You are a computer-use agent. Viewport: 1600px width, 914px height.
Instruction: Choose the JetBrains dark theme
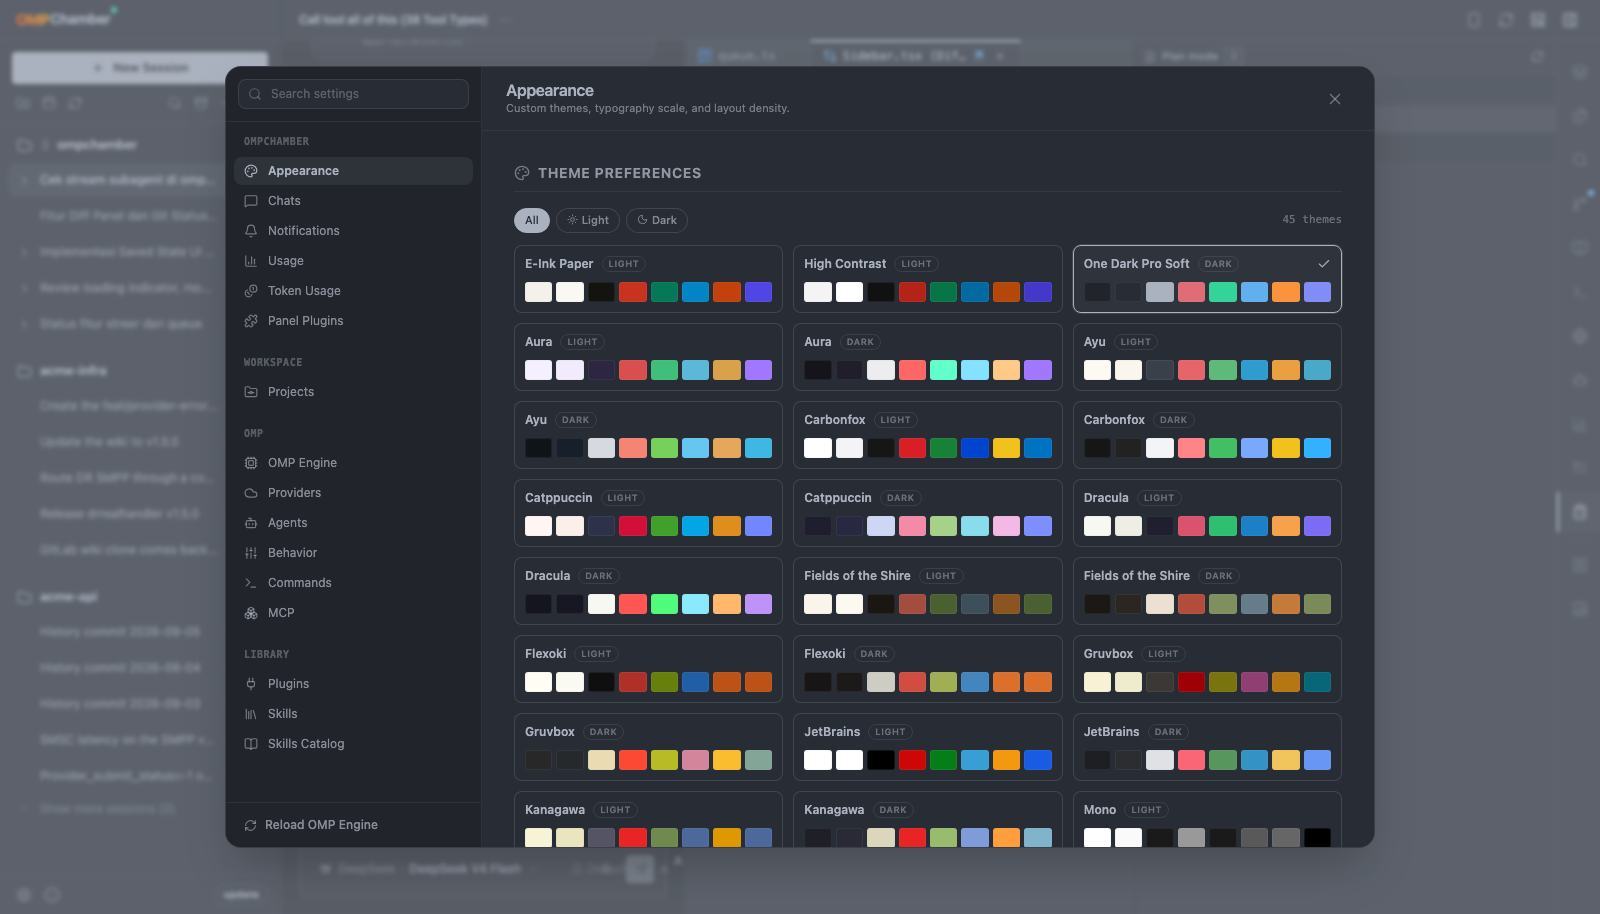[x=1207, y=747]
